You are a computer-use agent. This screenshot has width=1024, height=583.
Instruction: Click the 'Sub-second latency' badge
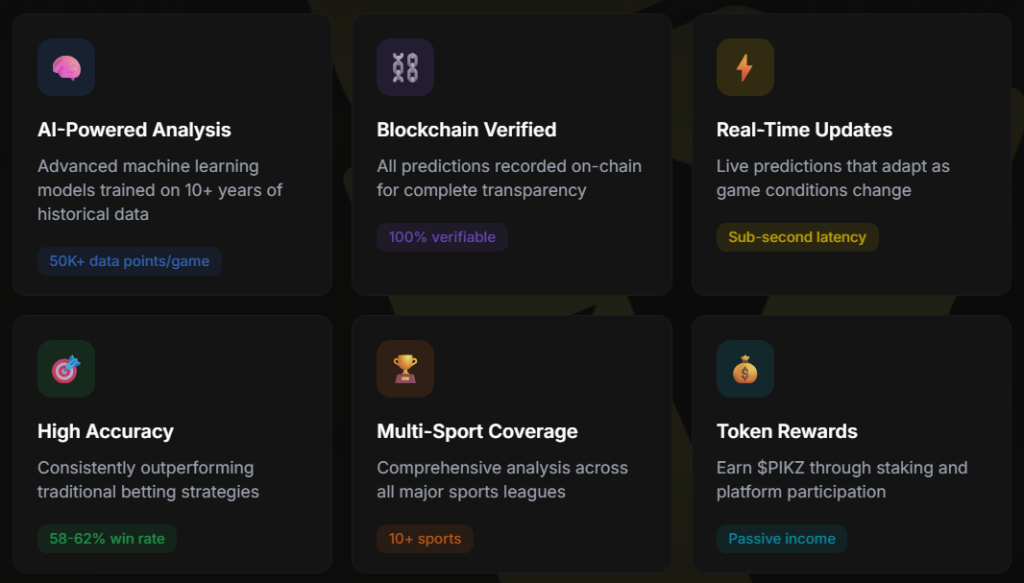click(797, 237)
